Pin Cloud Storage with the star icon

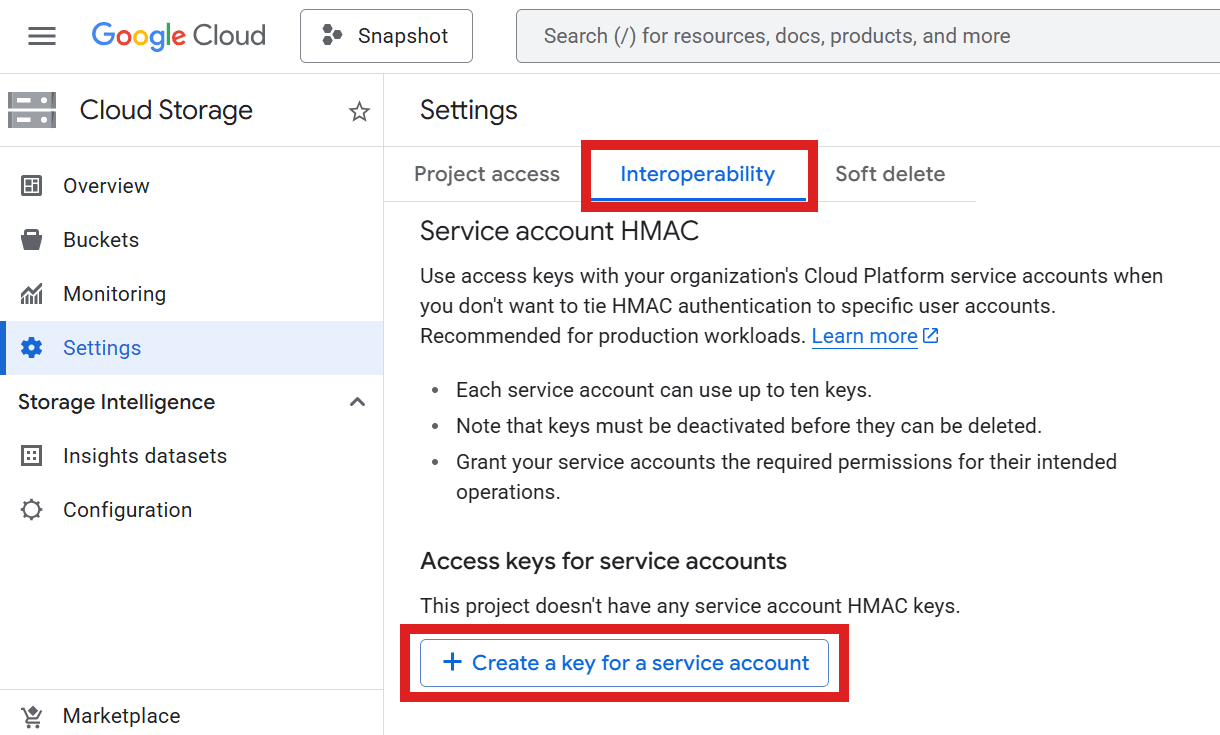(359, 111)
